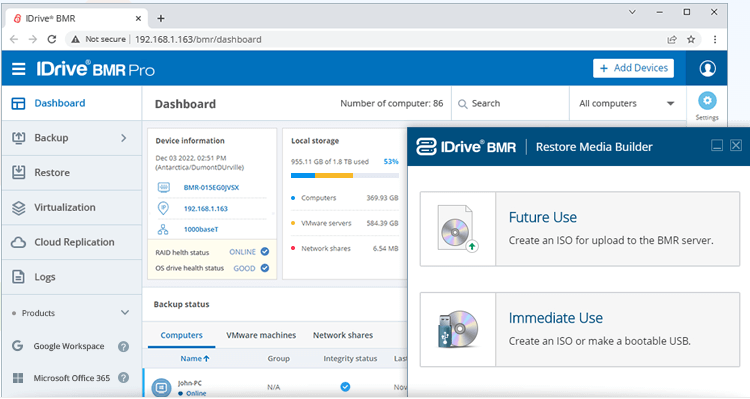Open the user account profile icon
Image resolution: width=750 pixels, height=399 pixels.
[x=707, y=68]
